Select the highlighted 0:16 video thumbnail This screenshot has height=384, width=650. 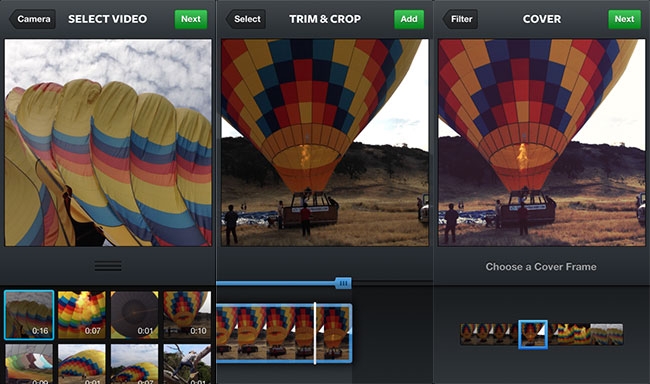29,315
